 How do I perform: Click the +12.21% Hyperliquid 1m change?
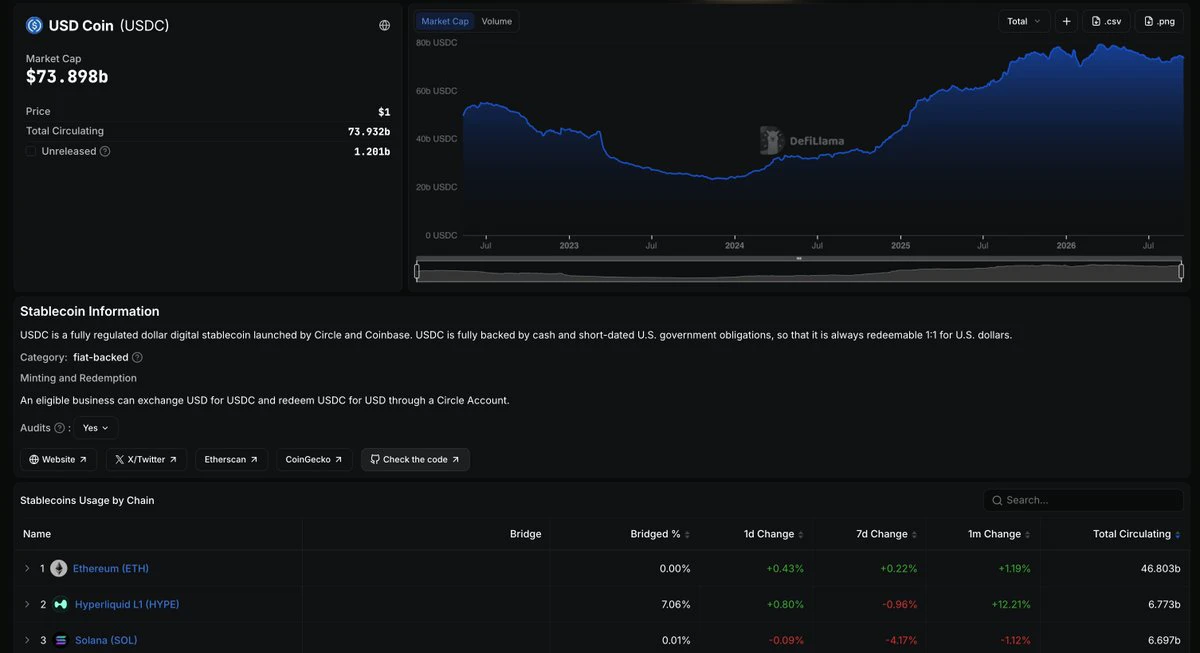pos(1011,604)
